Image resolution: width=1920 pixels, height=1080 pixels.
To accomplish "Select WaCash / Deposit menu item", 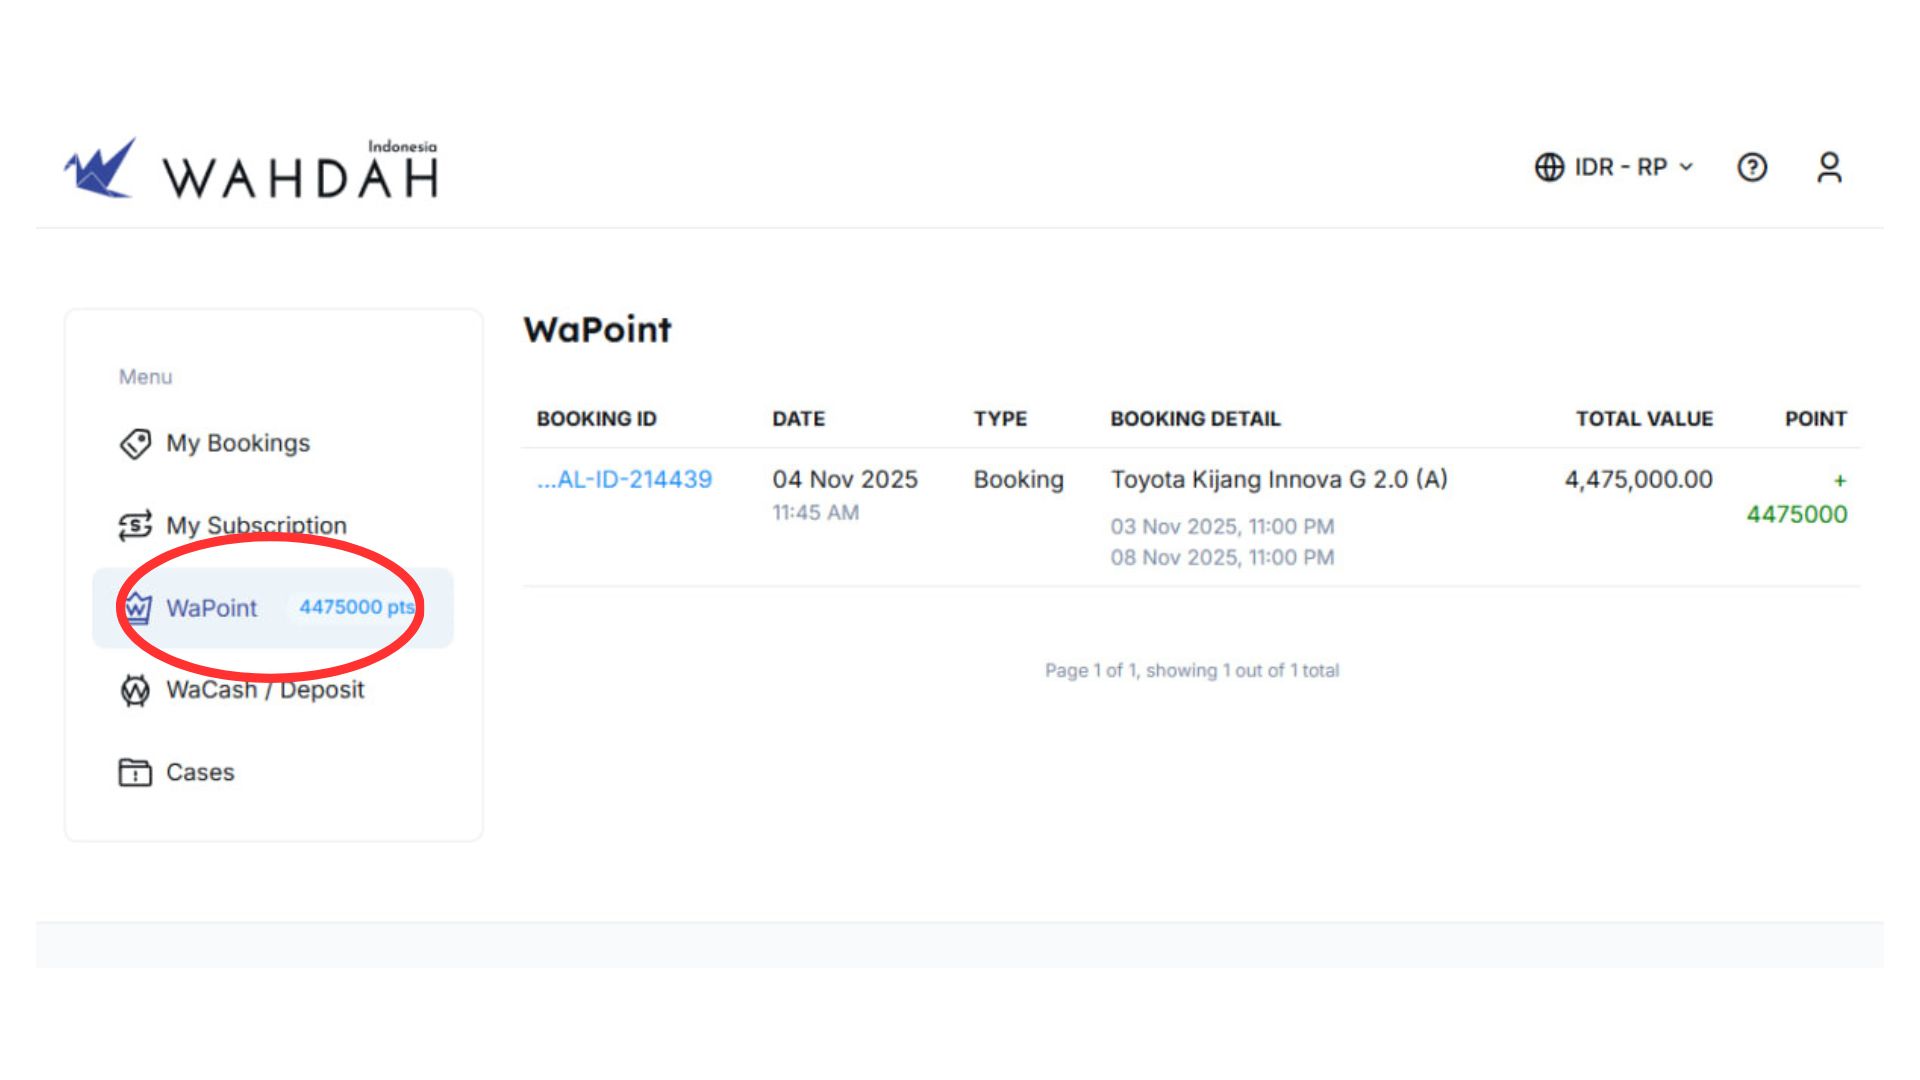I will pos(265,690).
